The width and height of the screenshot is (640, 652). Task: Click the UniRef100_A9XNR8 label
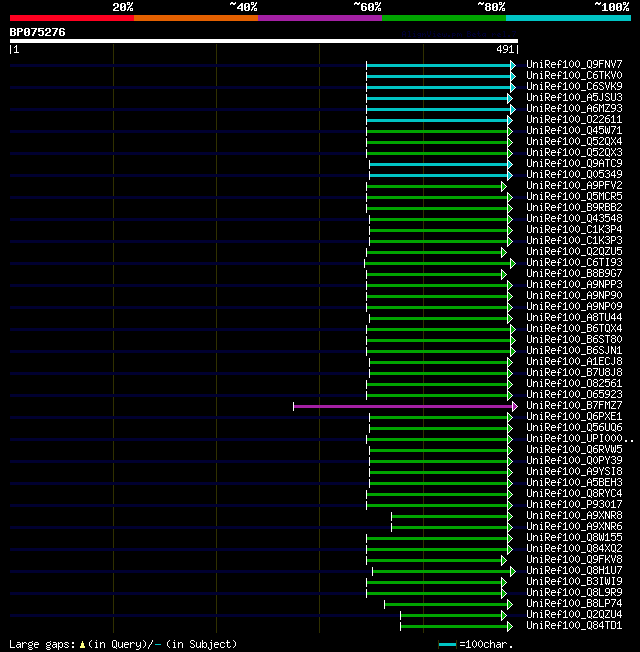(574, 516)
